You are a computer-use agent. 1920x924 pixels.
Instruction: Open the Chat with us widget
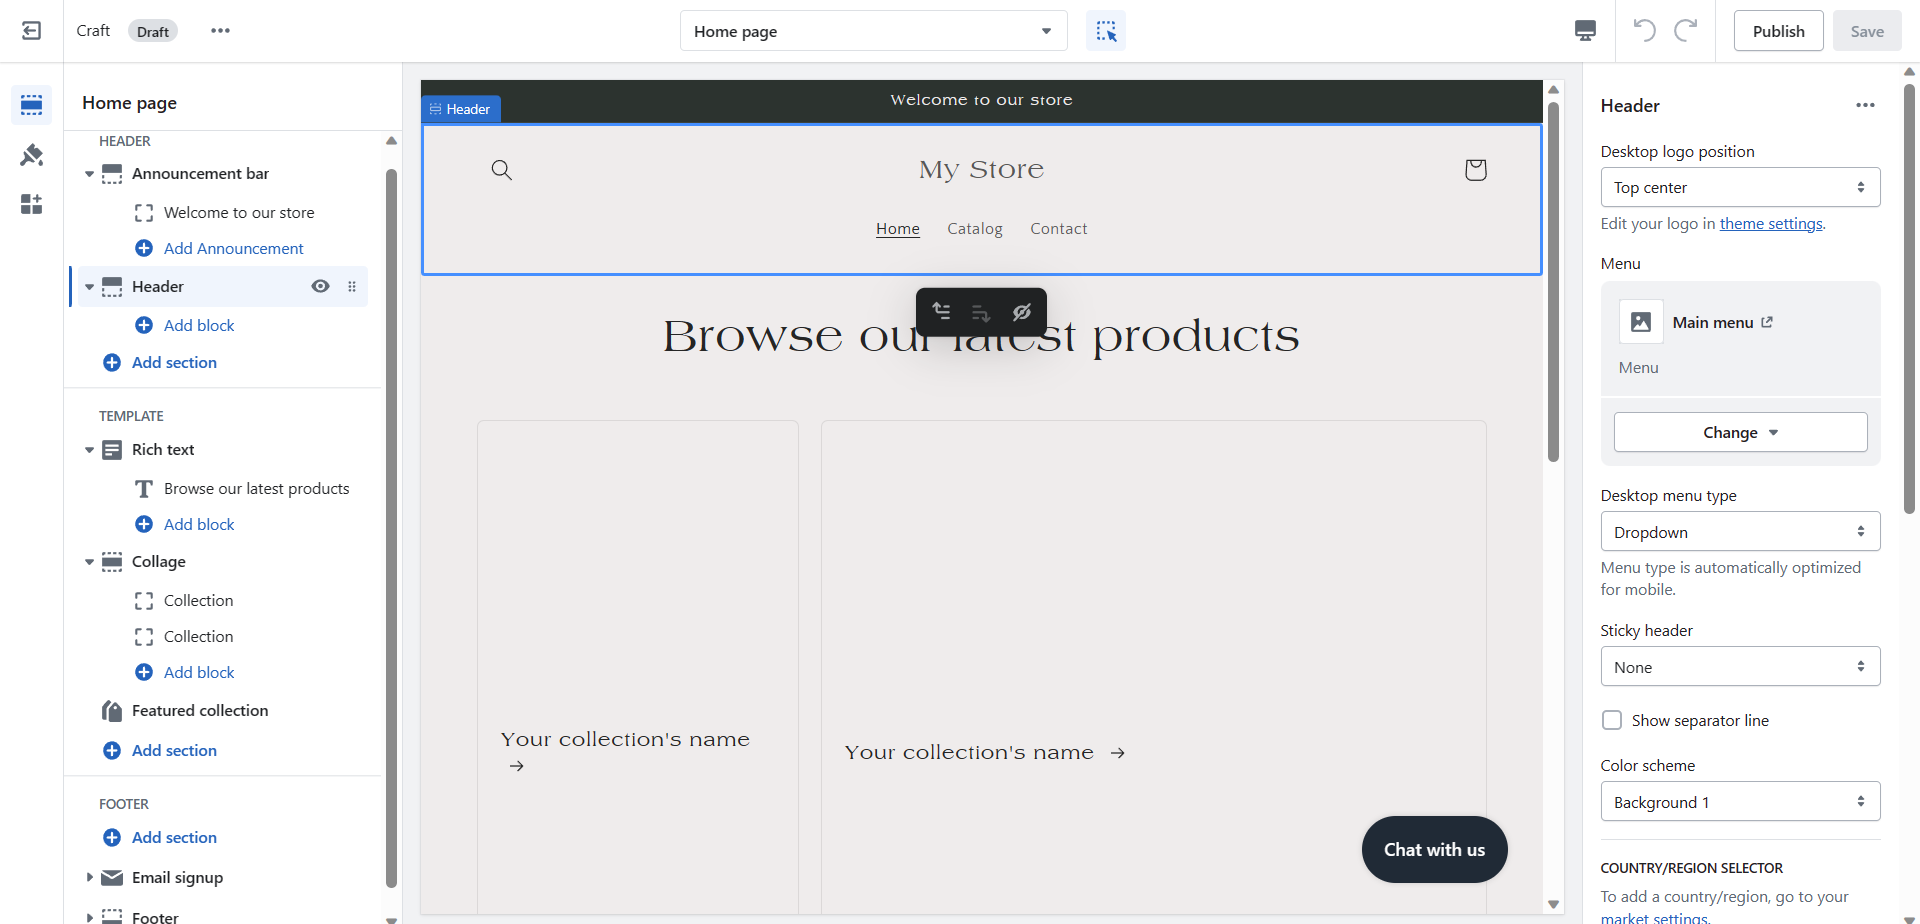click(1434, 849)
